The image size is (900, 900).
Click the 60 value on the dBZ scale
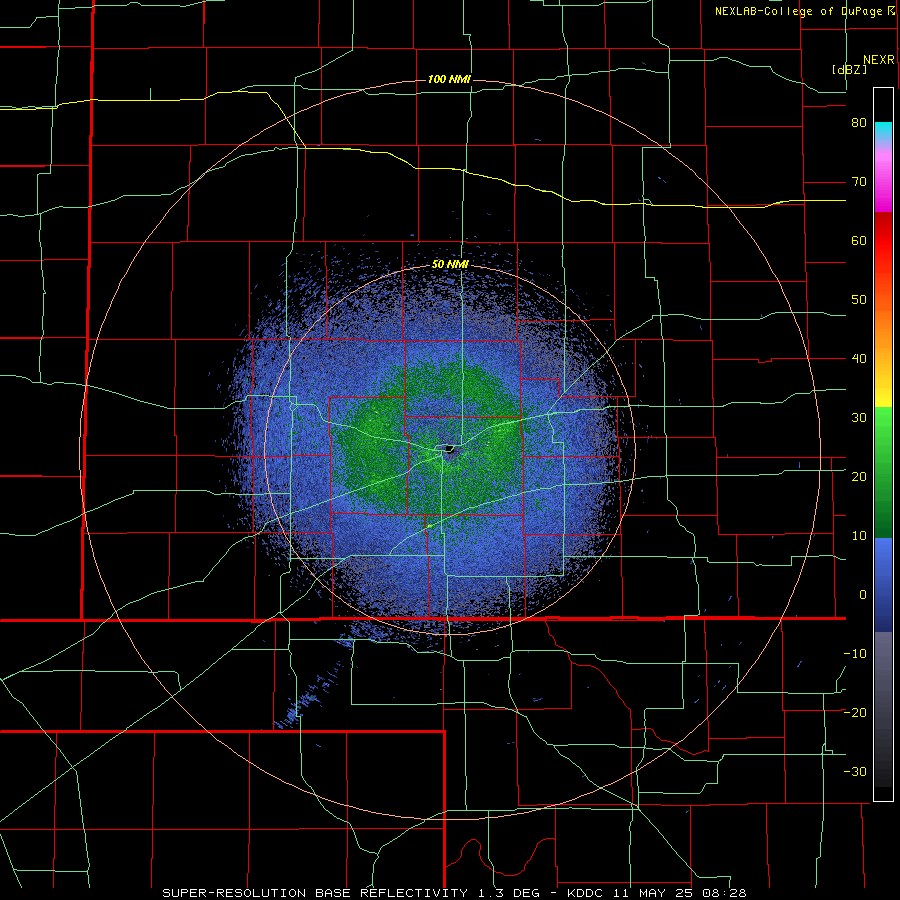pyautogui.click(x=859, y=240)
